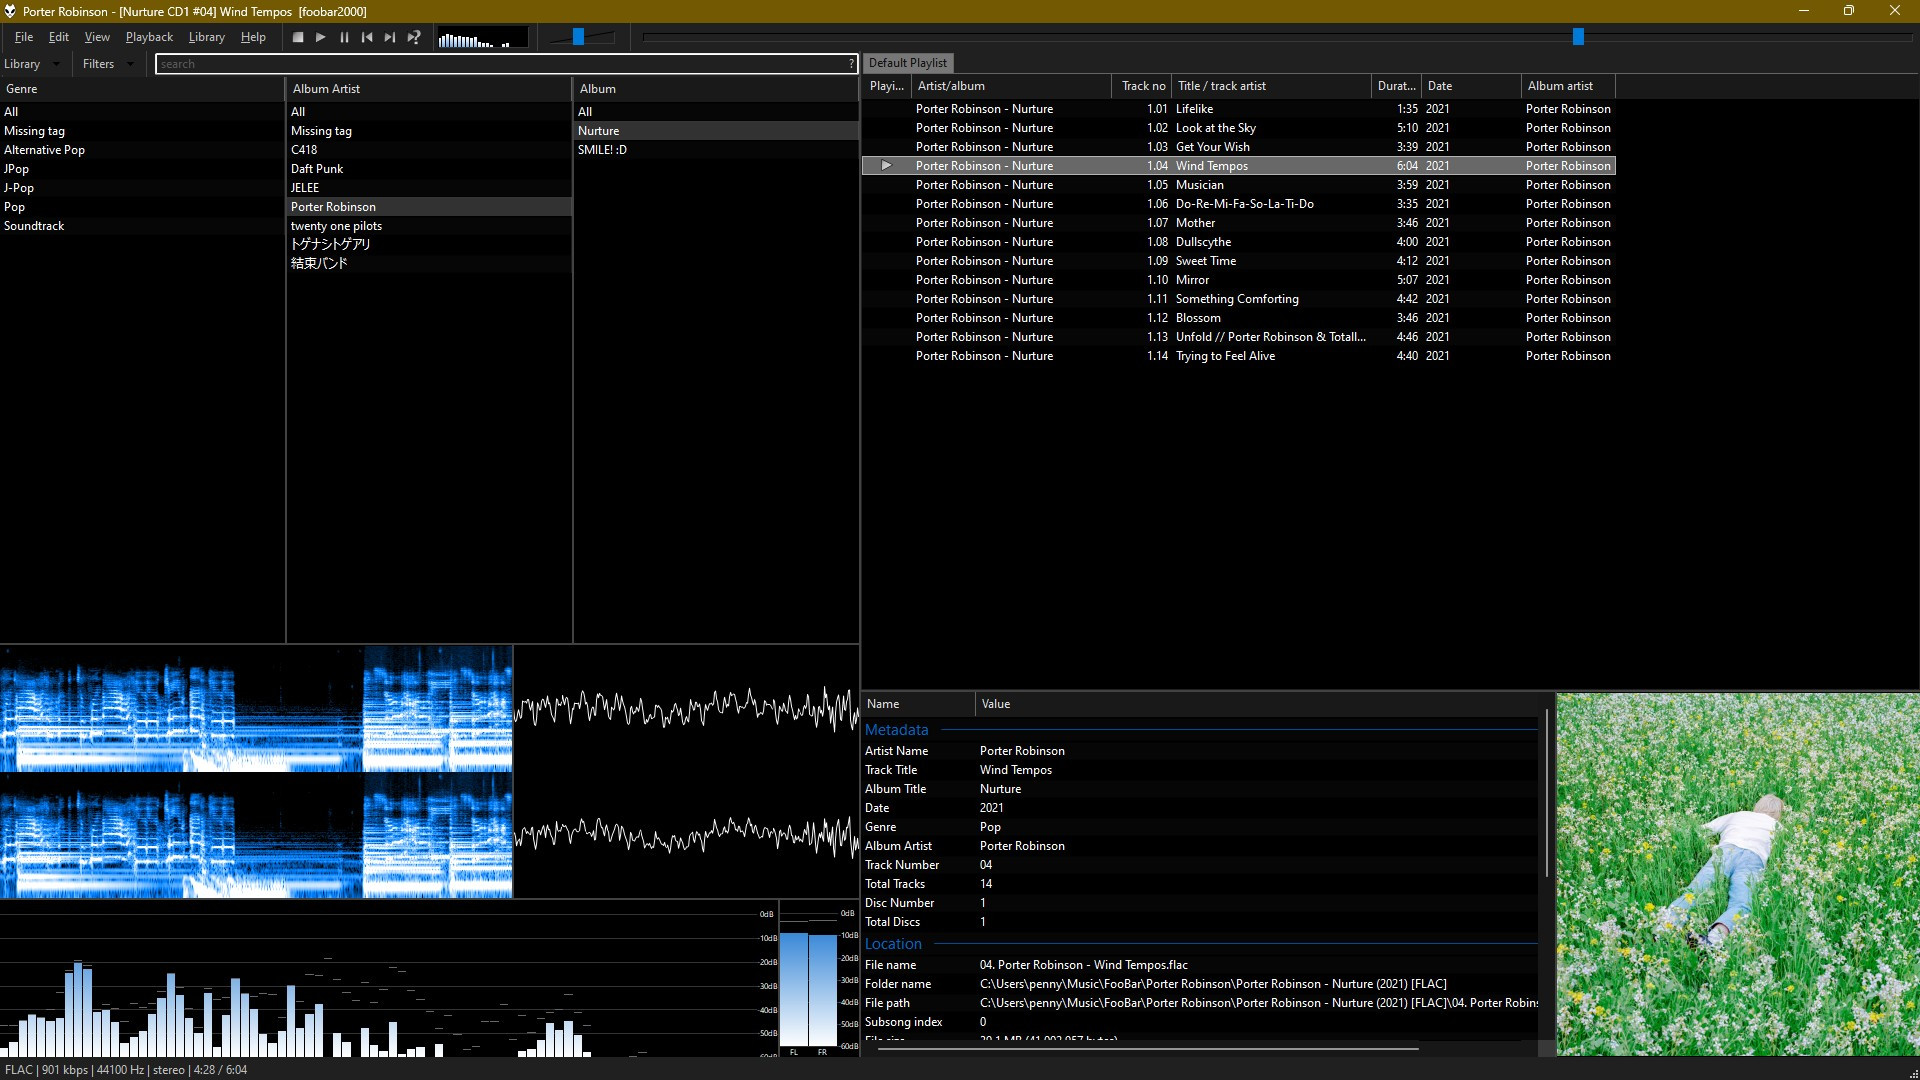Click the Name column header in properties
Image resolution: width=1920 pixels, height=1080 pixels.
click(x=918, y=705)
